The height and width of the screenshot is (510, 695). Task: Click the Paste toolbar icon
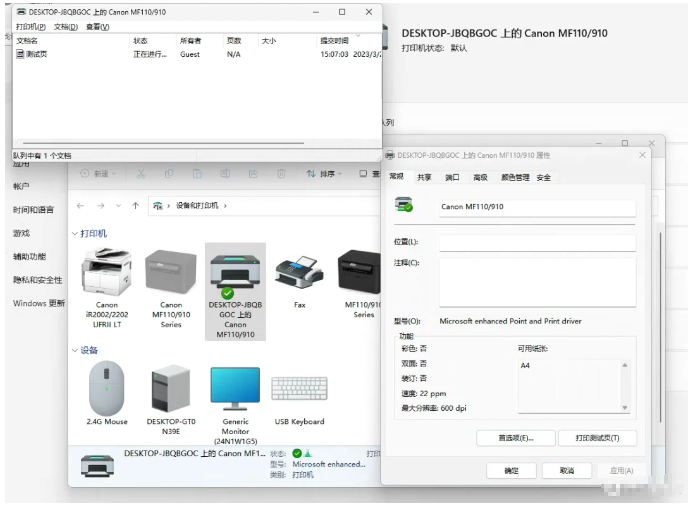tap(197, 174)
